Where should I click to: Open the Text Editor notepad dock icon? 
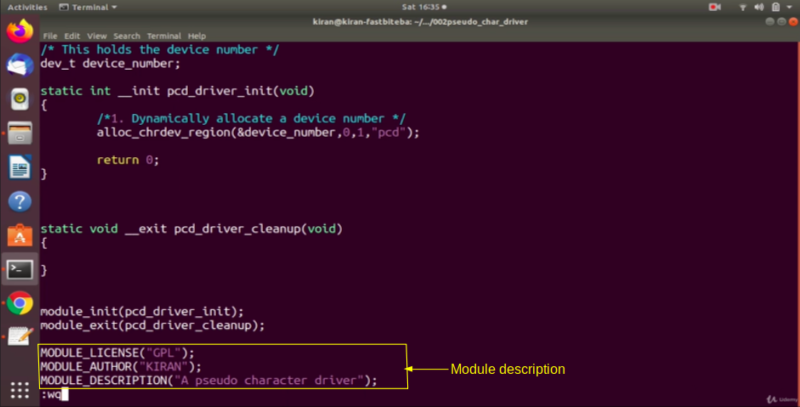(x=19, y=337)
